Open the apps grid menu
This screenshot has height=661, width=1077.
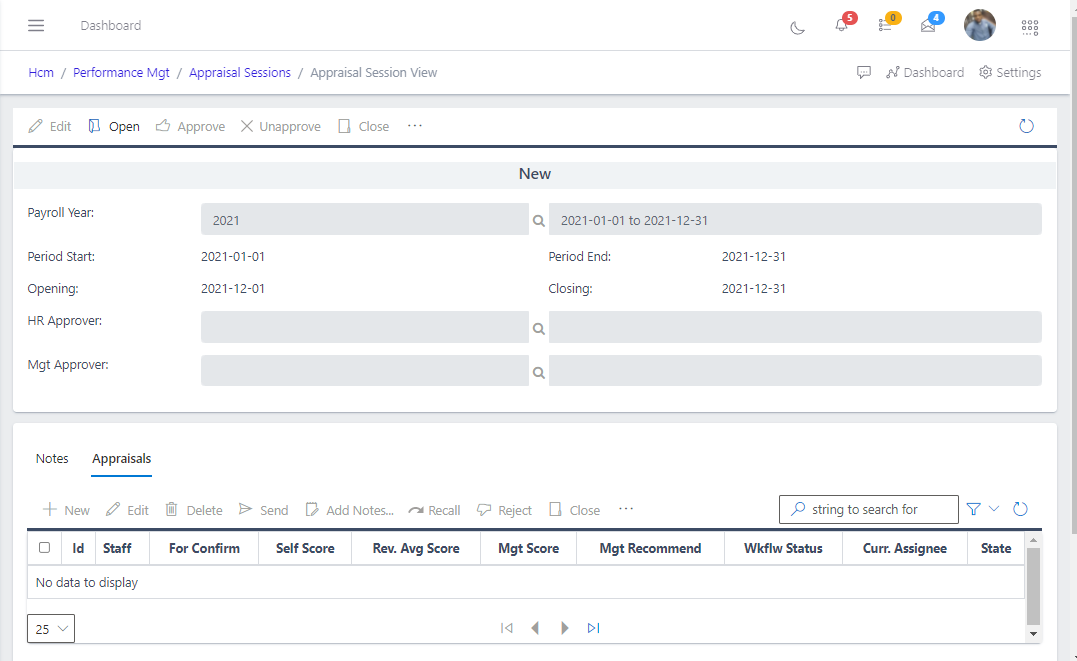[x=1030, y=28]
